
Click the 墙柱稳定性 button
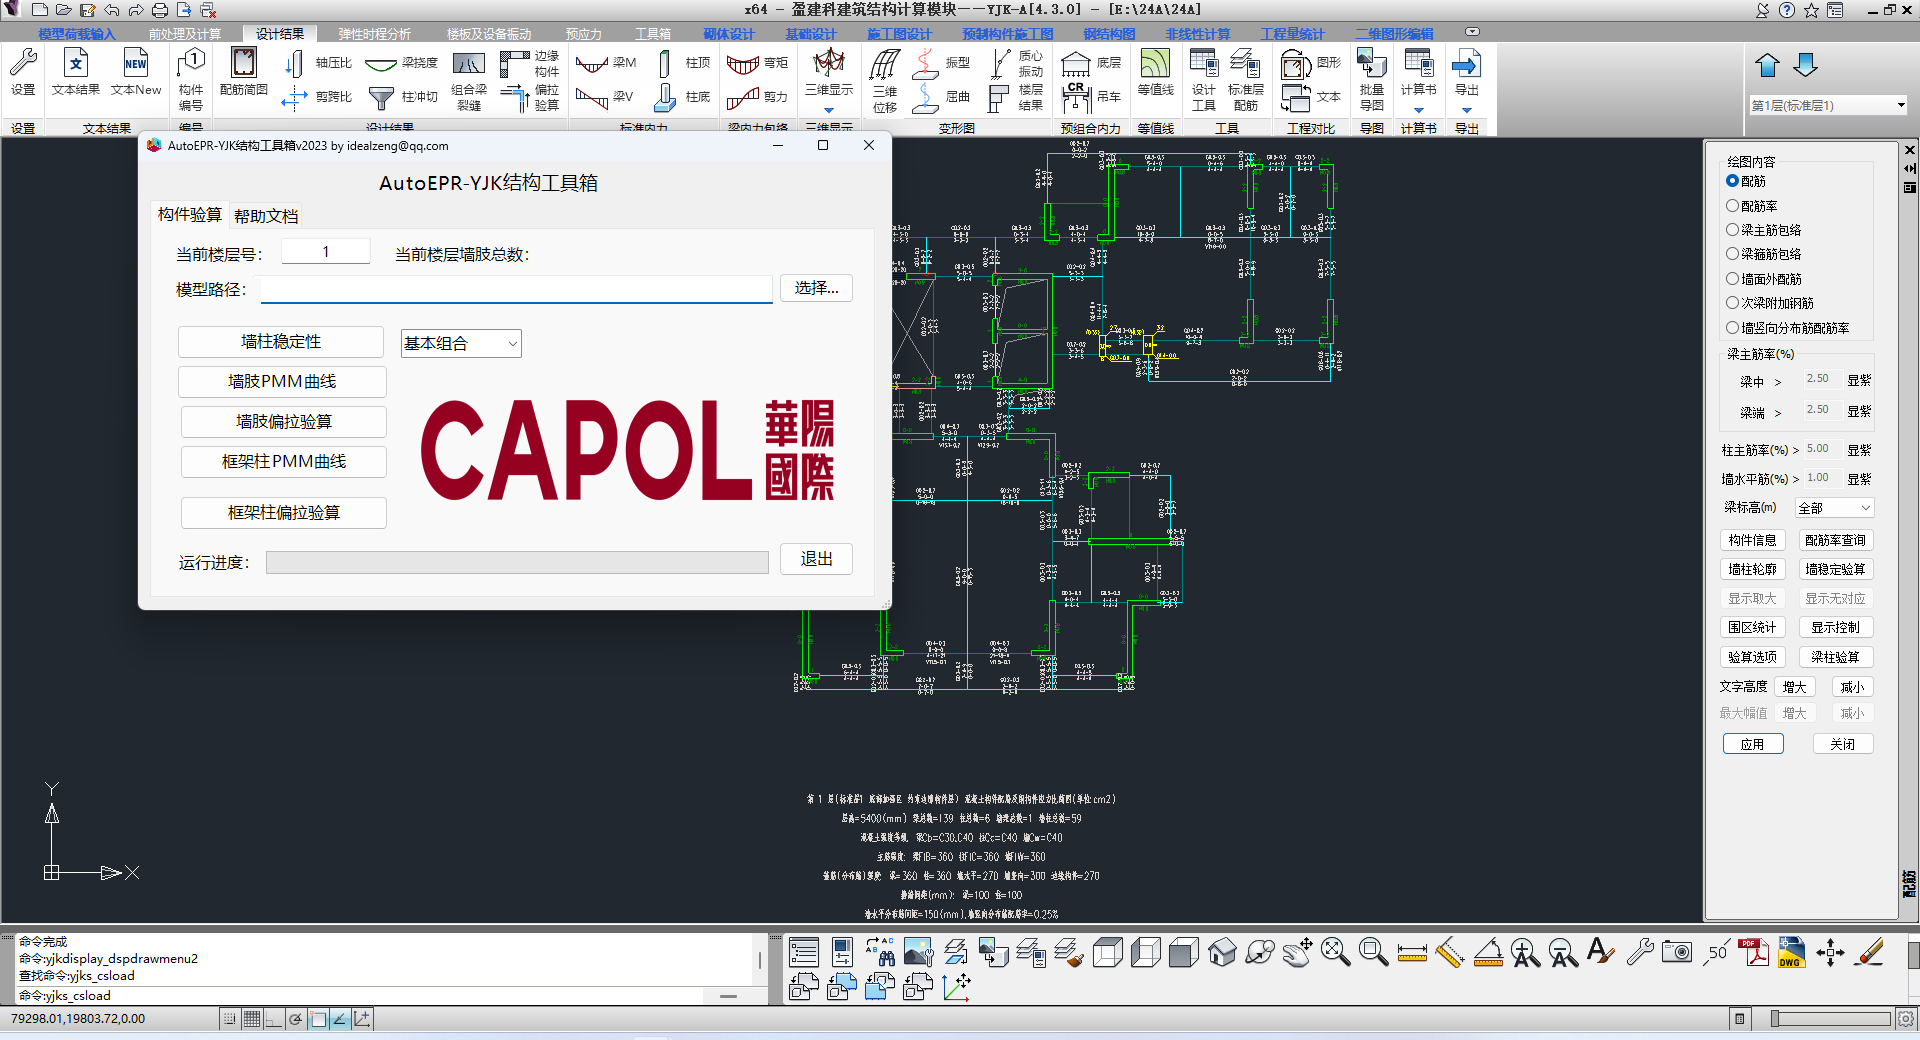[x=281, y=342]
